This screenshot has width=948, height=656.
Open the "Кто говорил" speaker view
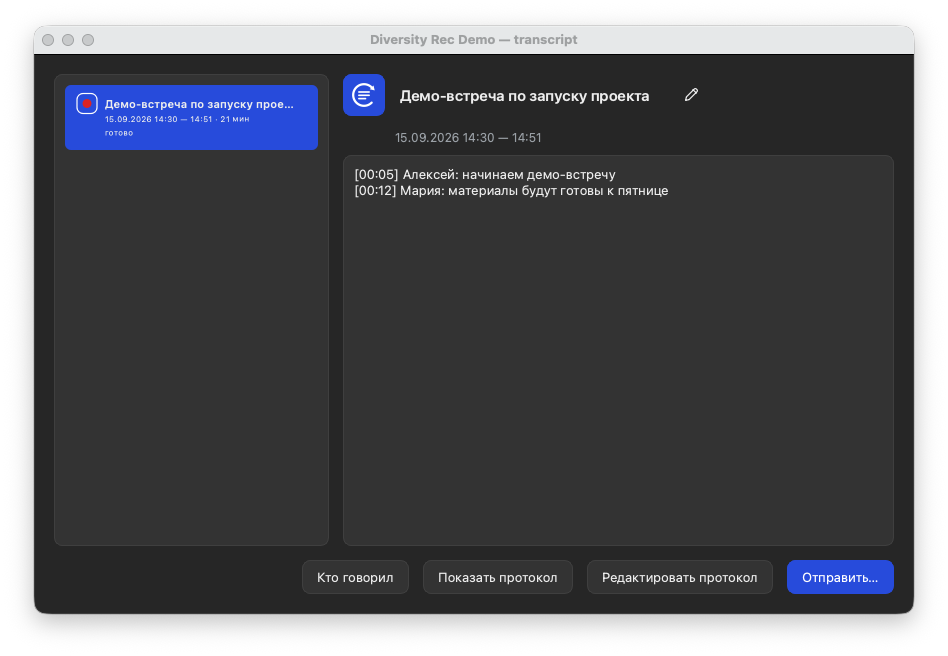tap(355, 577)
